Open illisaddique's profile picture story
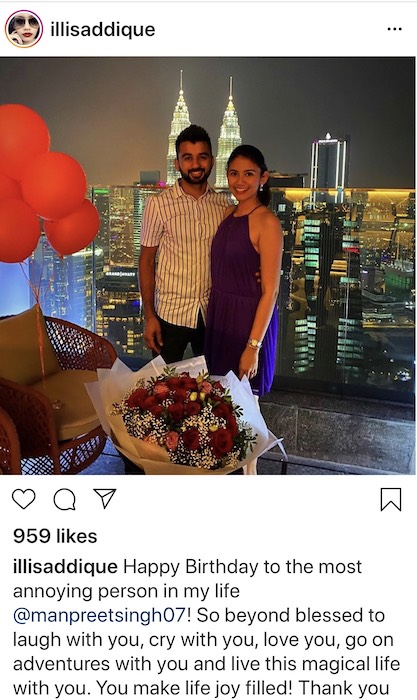 click(24, 29)
